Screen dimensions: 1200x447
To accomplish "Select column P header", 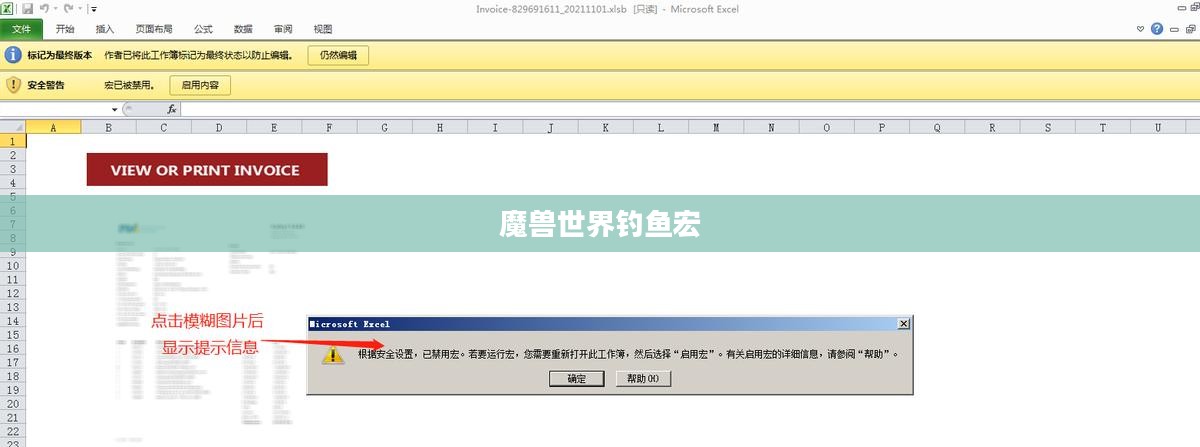I will (x=882, y=127).
